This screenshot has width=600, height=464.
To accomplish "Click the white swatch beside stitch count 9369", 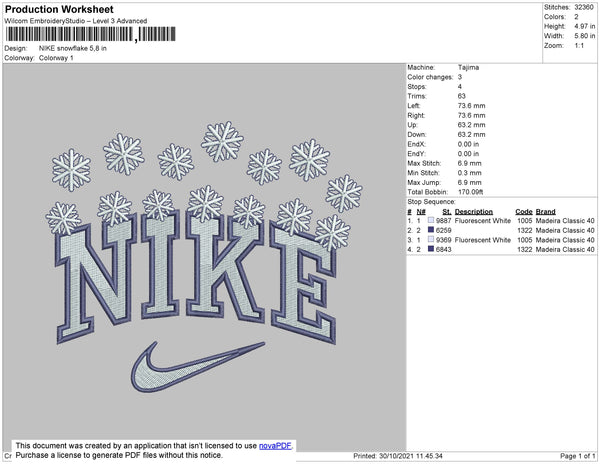I will tap(431, 239).
